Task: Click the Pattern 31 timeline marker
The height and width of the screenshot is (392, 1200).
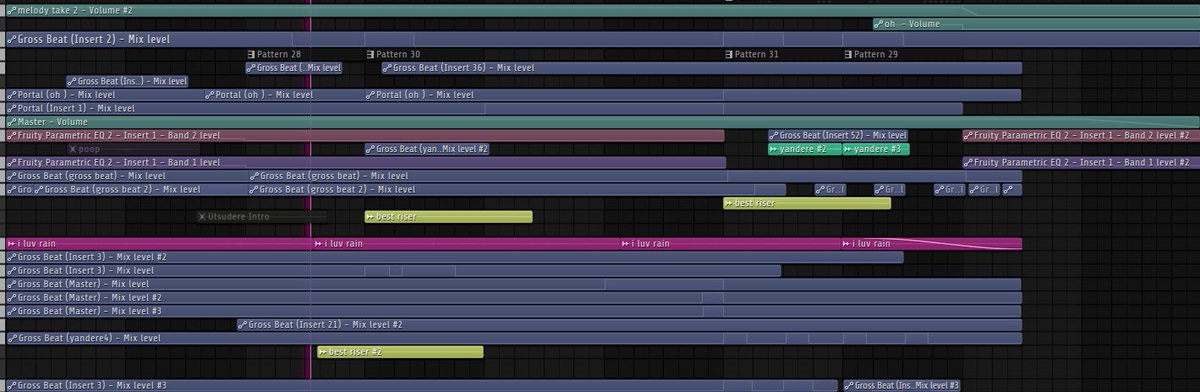Action: (752, 54)
